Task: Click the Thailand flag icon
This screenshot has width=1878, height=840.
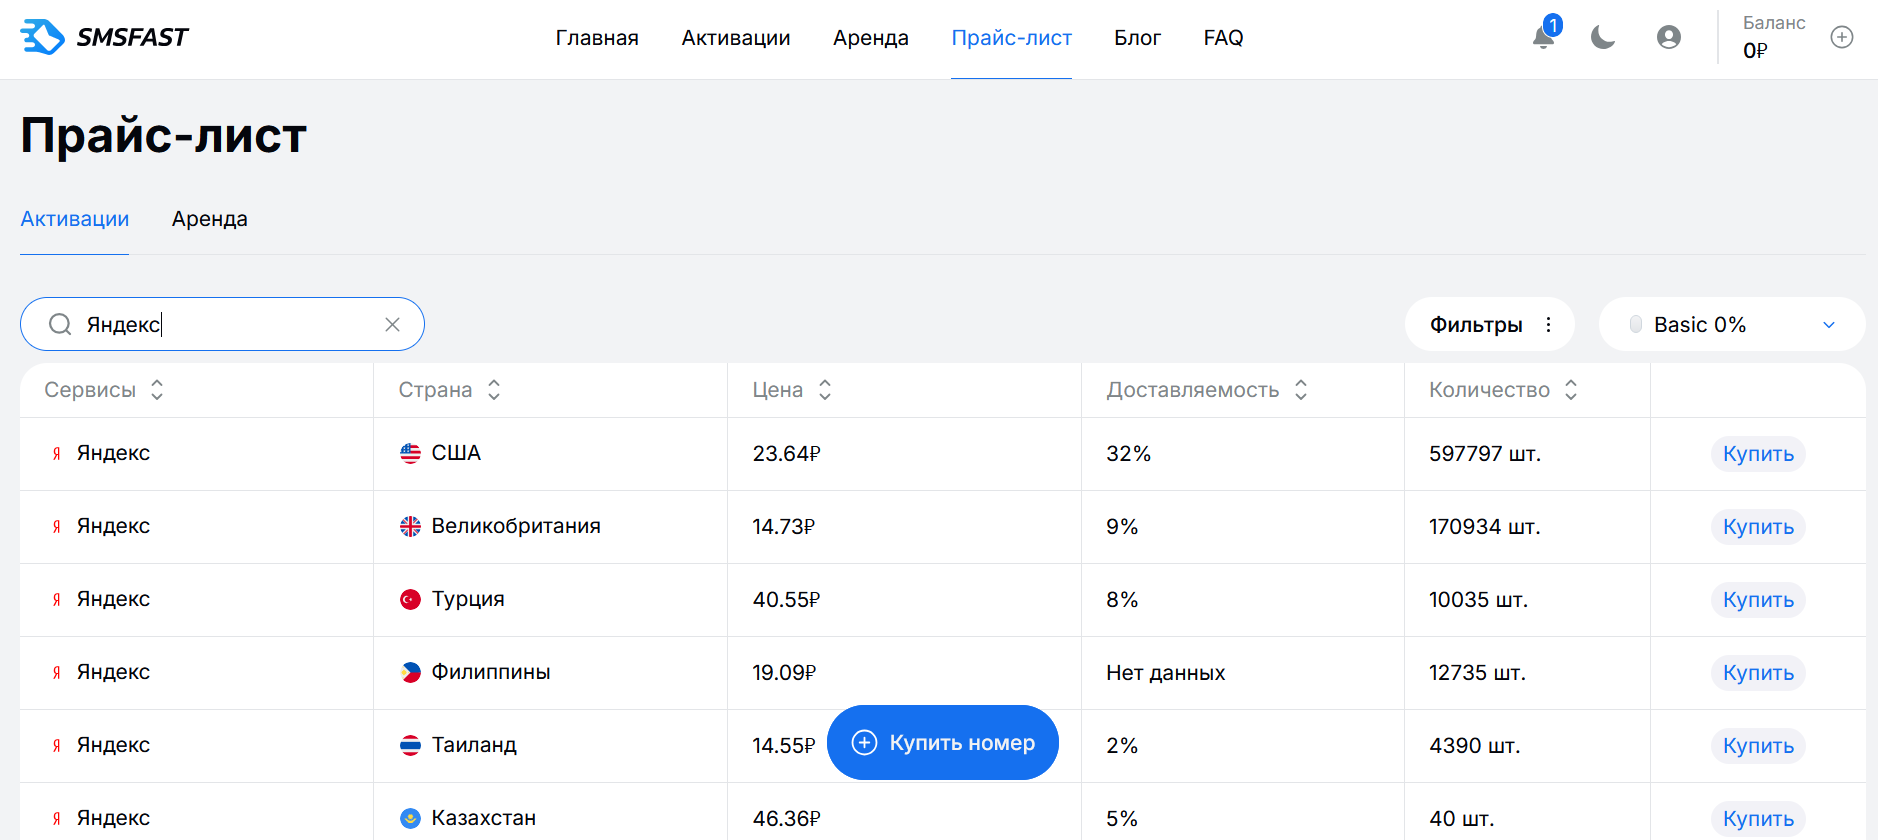Action: coord(410,745)
